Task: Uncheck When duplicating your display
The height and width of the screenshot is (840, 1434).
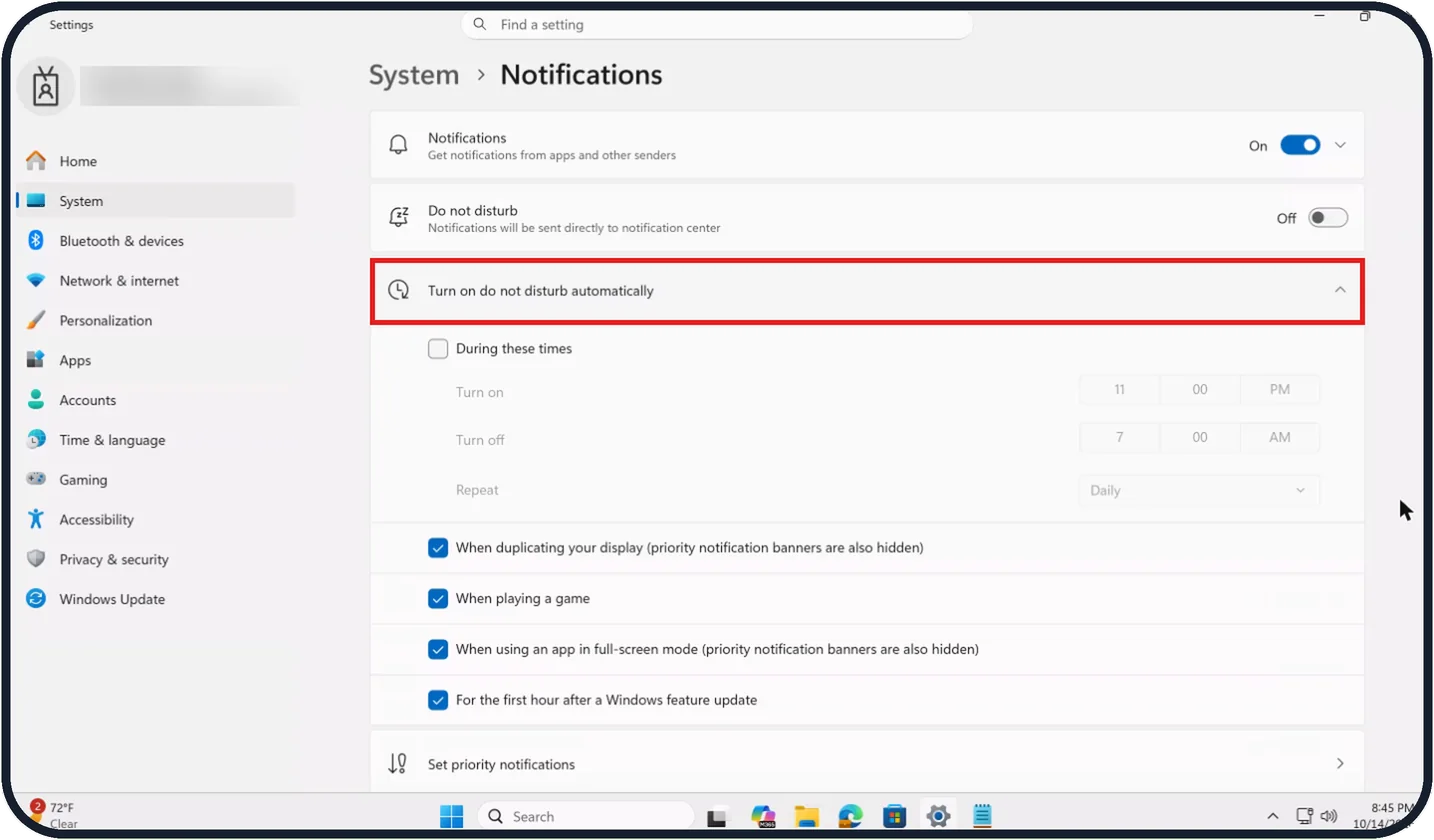Action: pos(438,548)
